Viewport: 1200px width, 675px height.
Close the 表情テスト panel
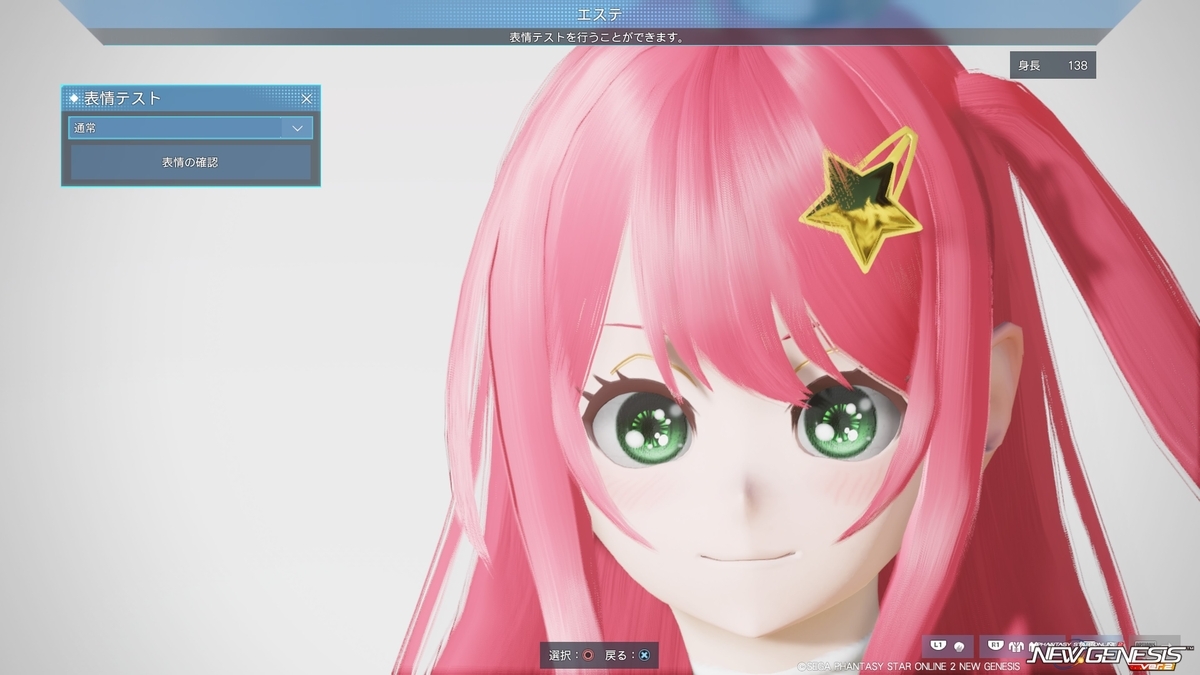pos(307,99)
